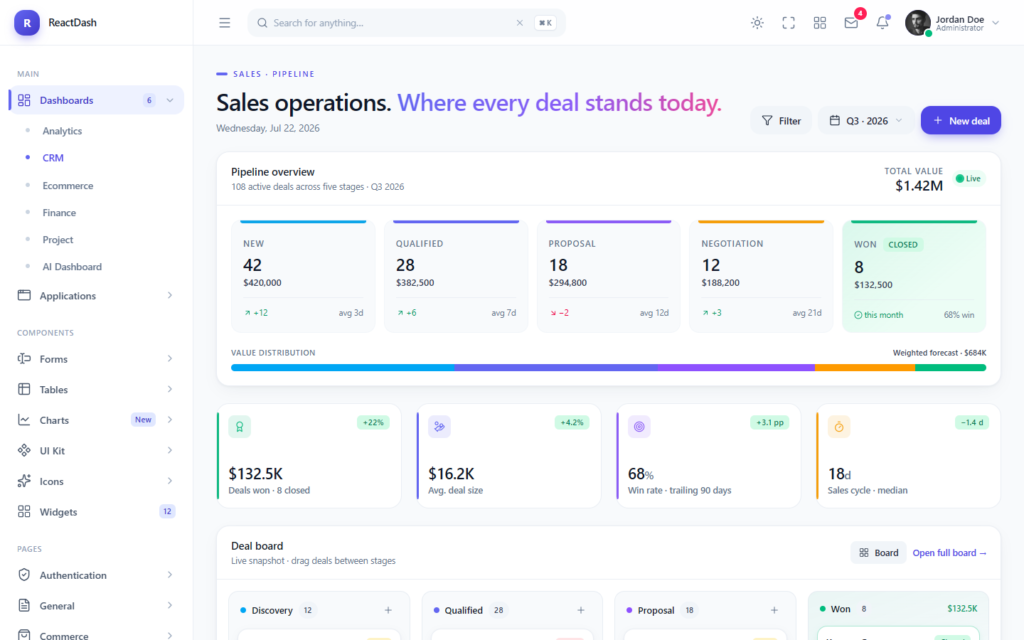Screen dimensions: 1024x640
Task: Enter fullscreen mode via header icon
Action: coord(788,23)
